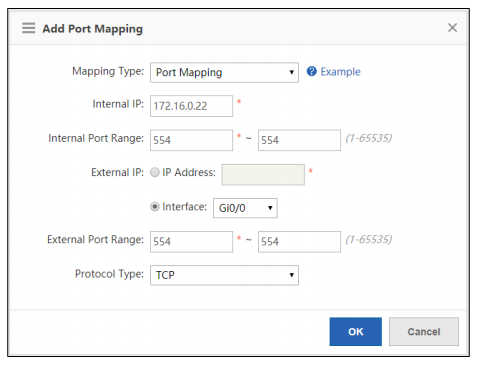Click the Cancel button
Screen dimensions: 479x365
(424, 331)
